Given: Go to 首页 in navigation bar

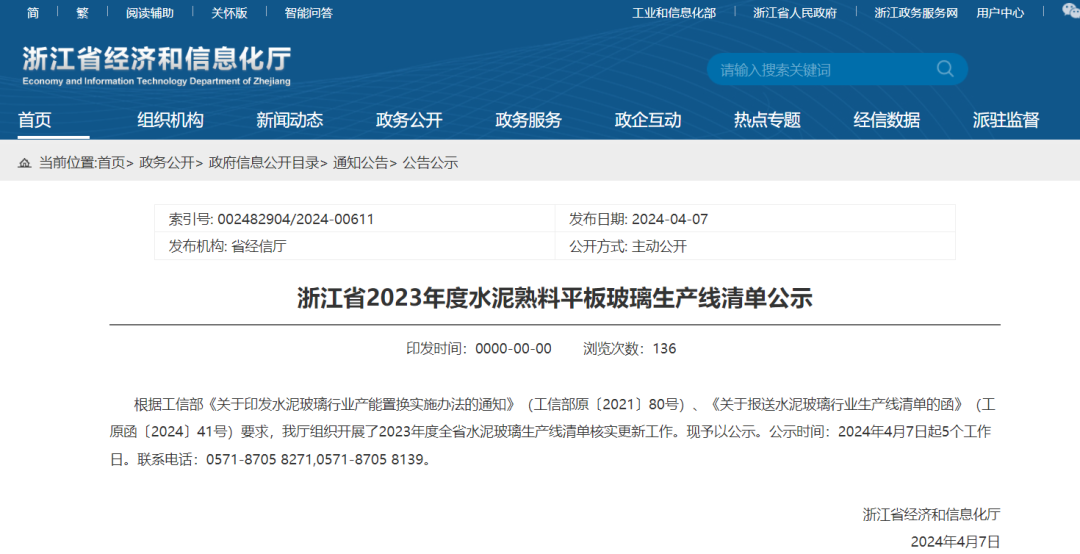Looking at the screenshot, I should (35, 120).
